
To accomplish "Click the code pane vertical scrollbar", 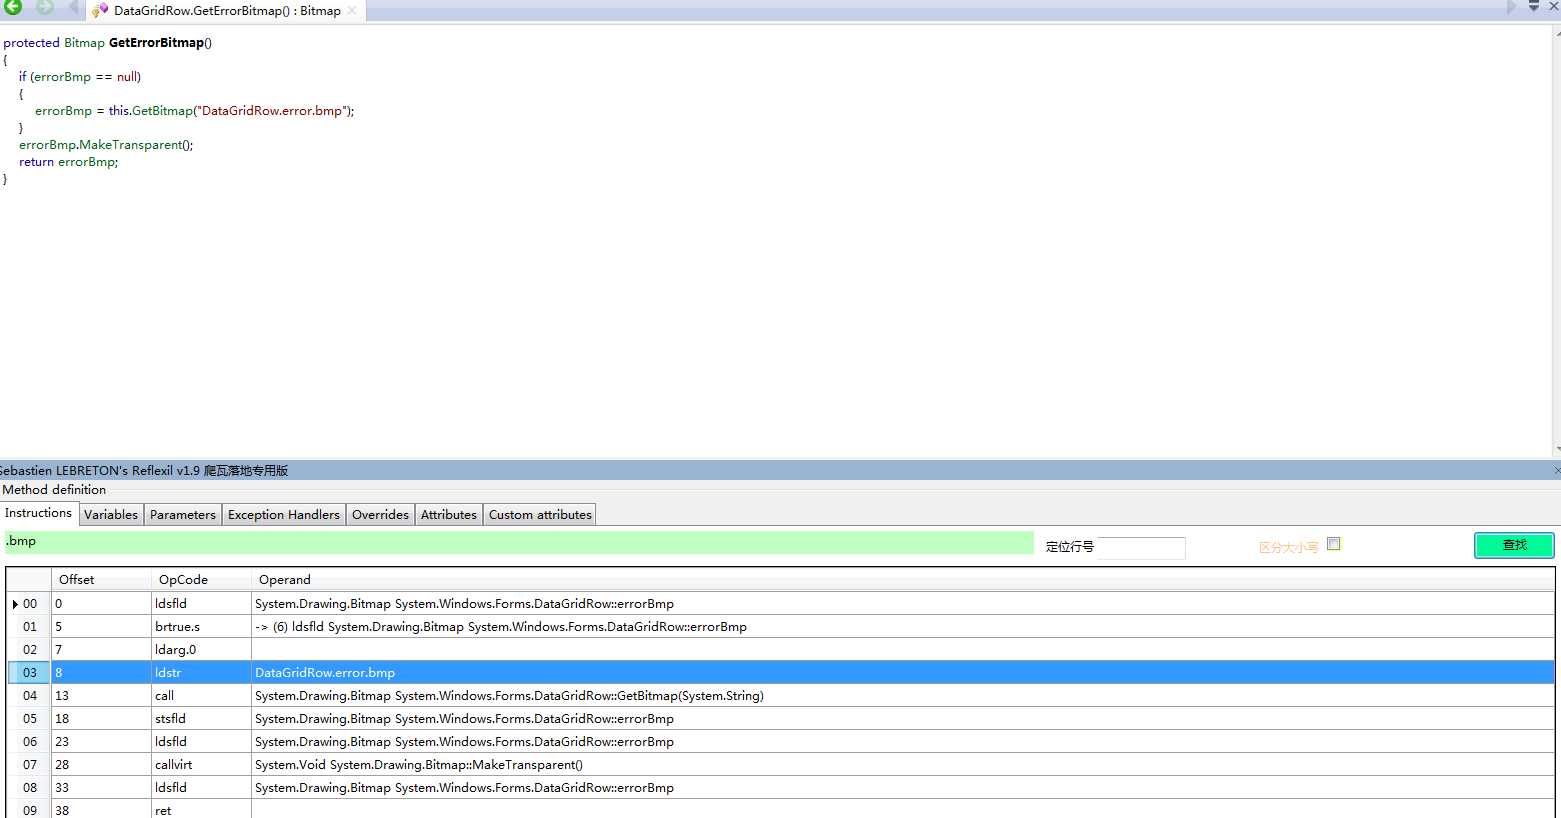I will [x=1556, y=240].
